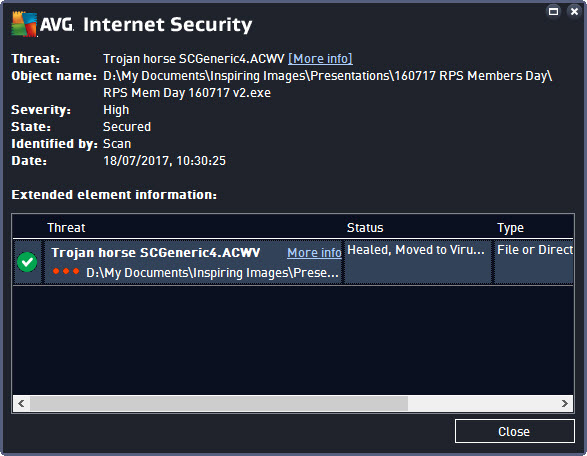The height and width of the screenshot is (456, 587).
Task: Click the truncated D:\My Documents path in row
Action: pos(212,273)
